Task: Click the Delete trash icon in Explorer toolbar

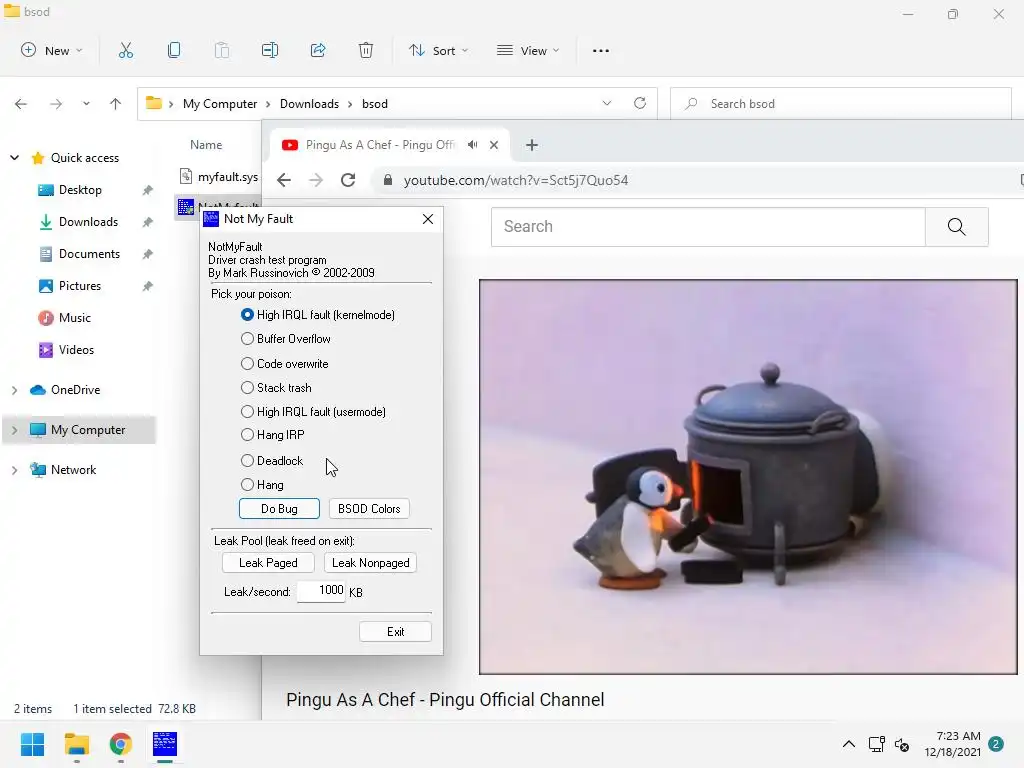Action: point(366,50)
